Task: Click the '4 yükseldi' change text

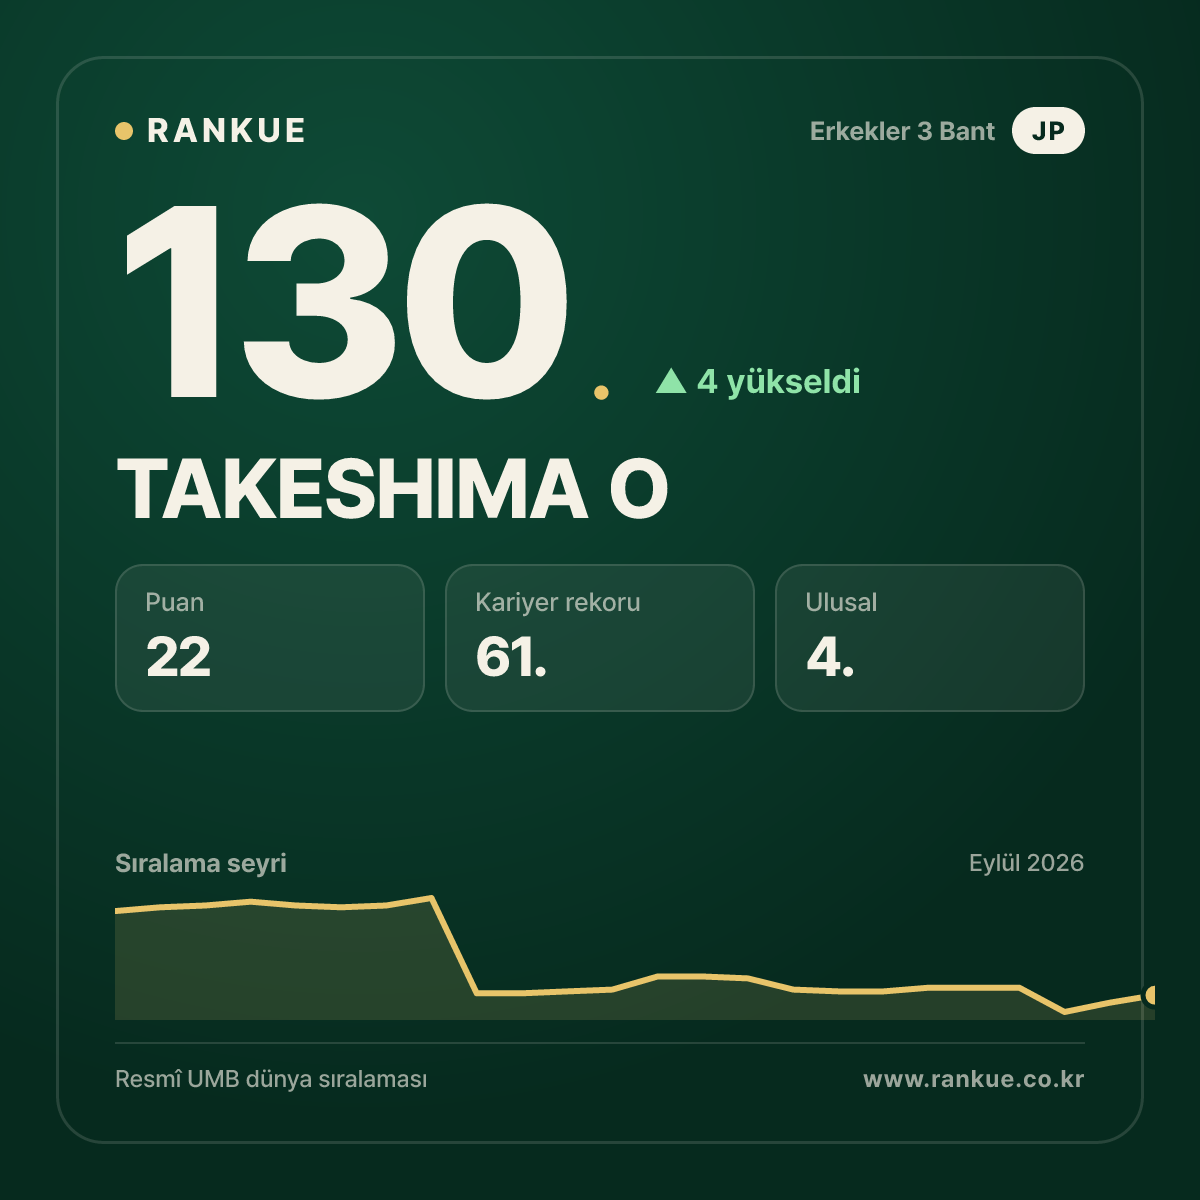Action: point(779,381)
